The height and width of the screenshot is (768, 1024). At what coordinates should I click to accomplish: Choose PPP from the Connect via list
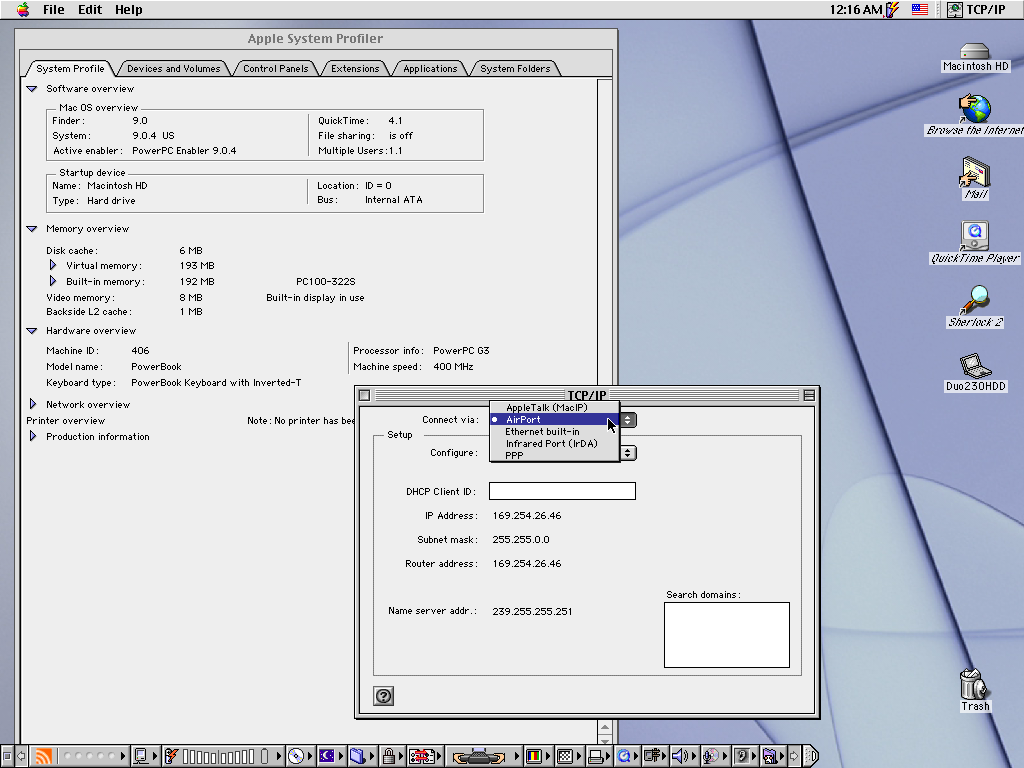pyautogui.click(x=554, y=455)
